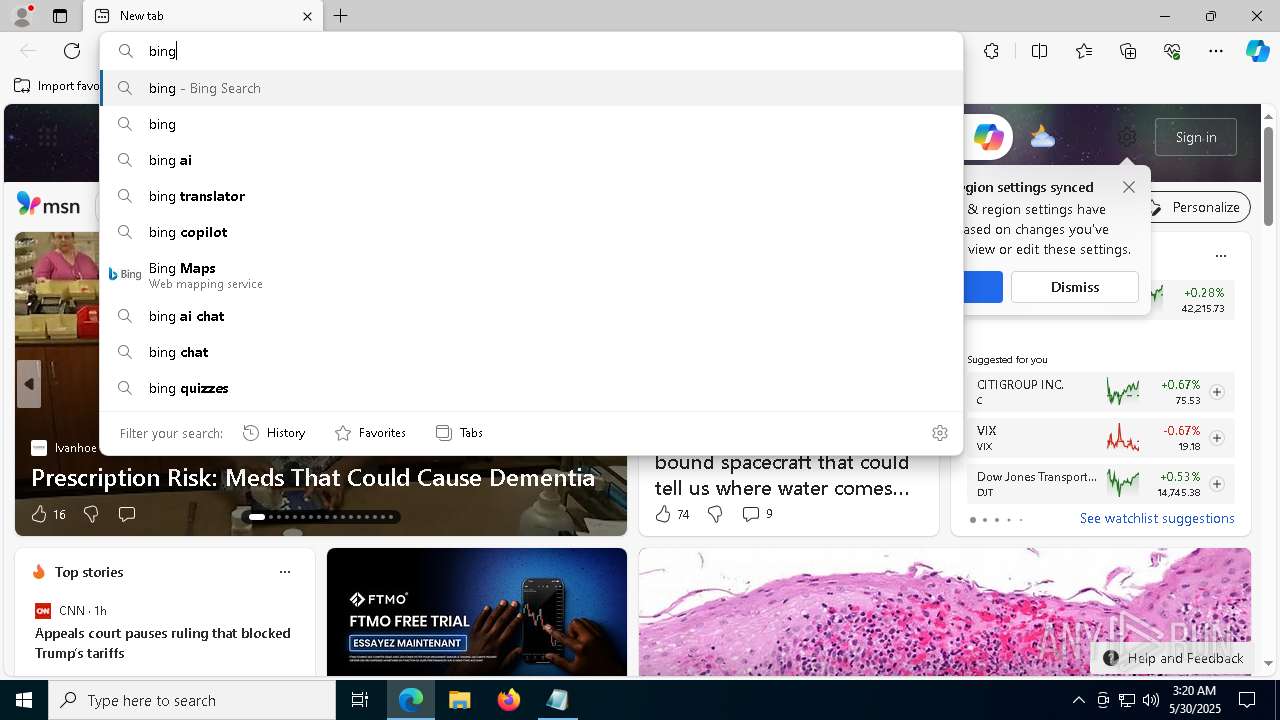Dislike the Prescription Risk story
The image size is (1280, 720).
click(91, 514)
